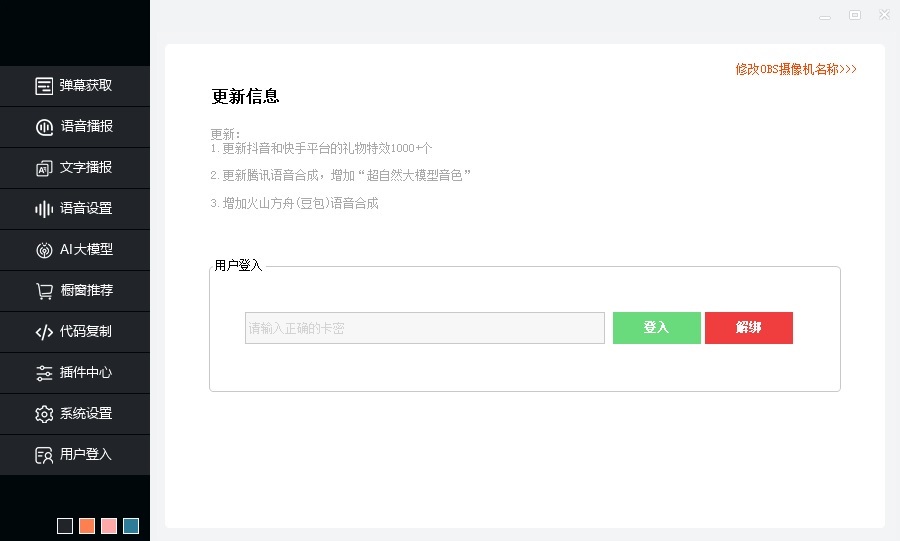Image resolution: width=900 pixels, height=541 pixels.
Task: Maximize the application window
Action: [x=855, y=15]
